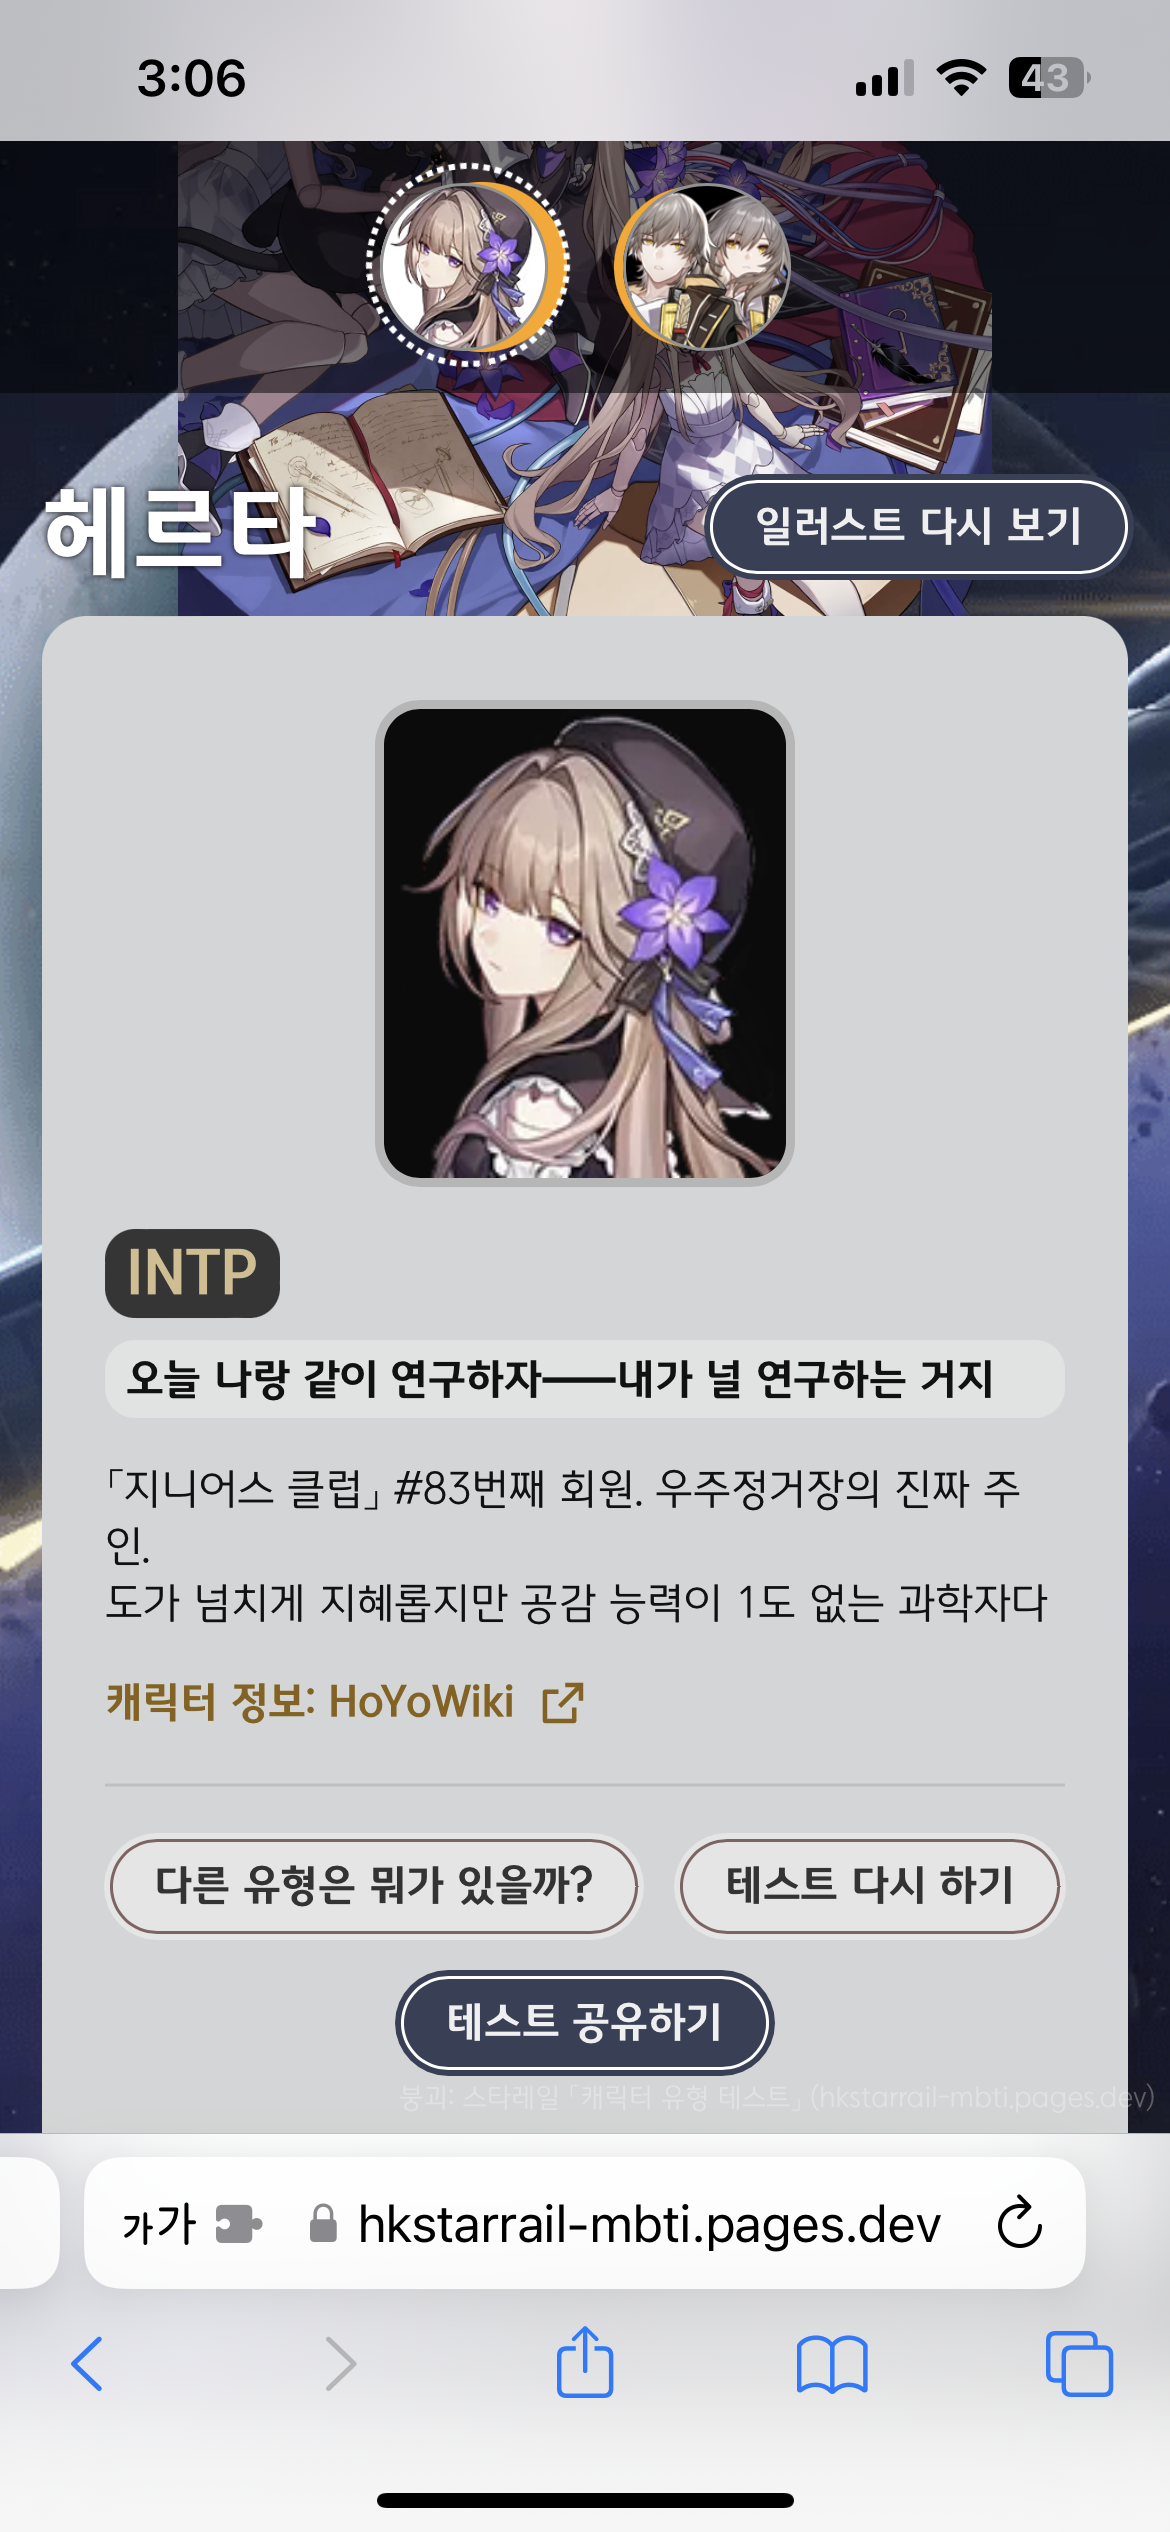Open the tabs overview icon
The height and width of the screenshot is (2532, 1170).
click(1079, 2364)
